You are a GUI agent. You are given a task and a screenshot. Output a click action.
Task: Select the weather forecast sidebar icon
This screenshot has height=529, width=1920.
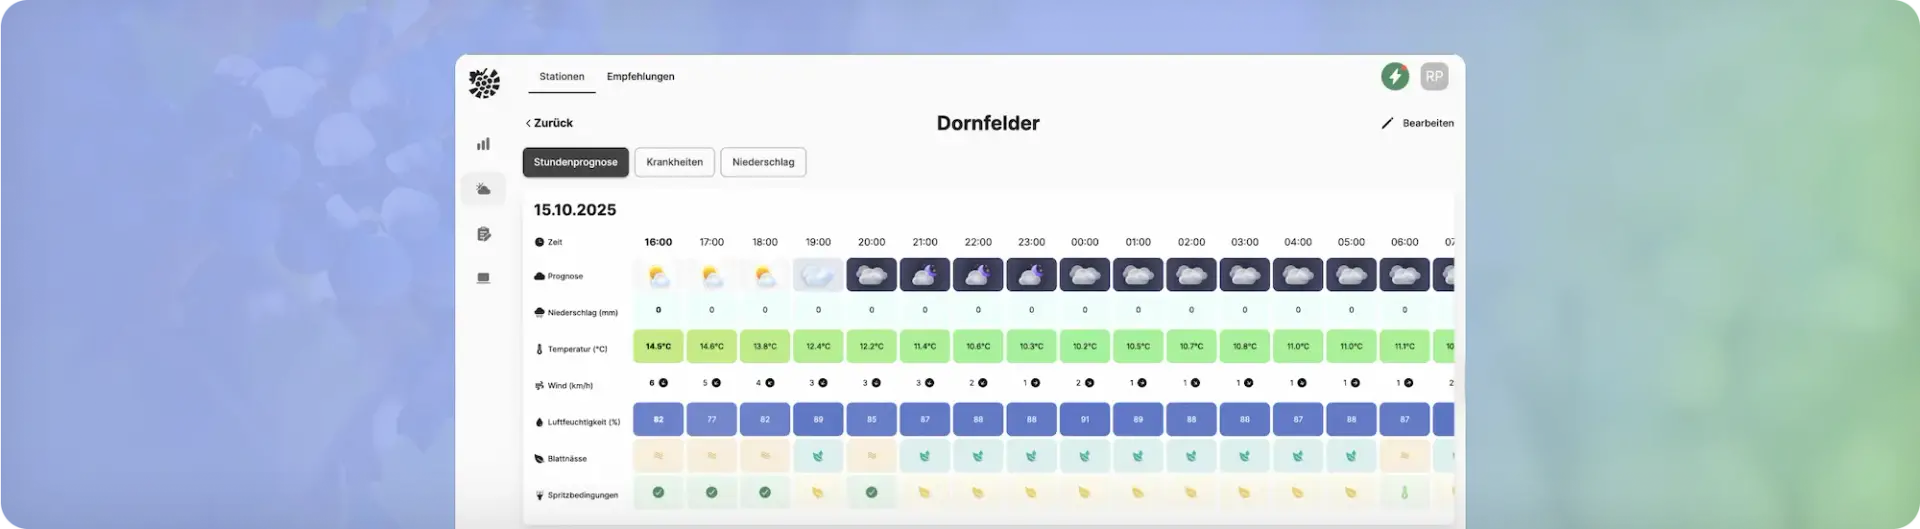(484, 189)
